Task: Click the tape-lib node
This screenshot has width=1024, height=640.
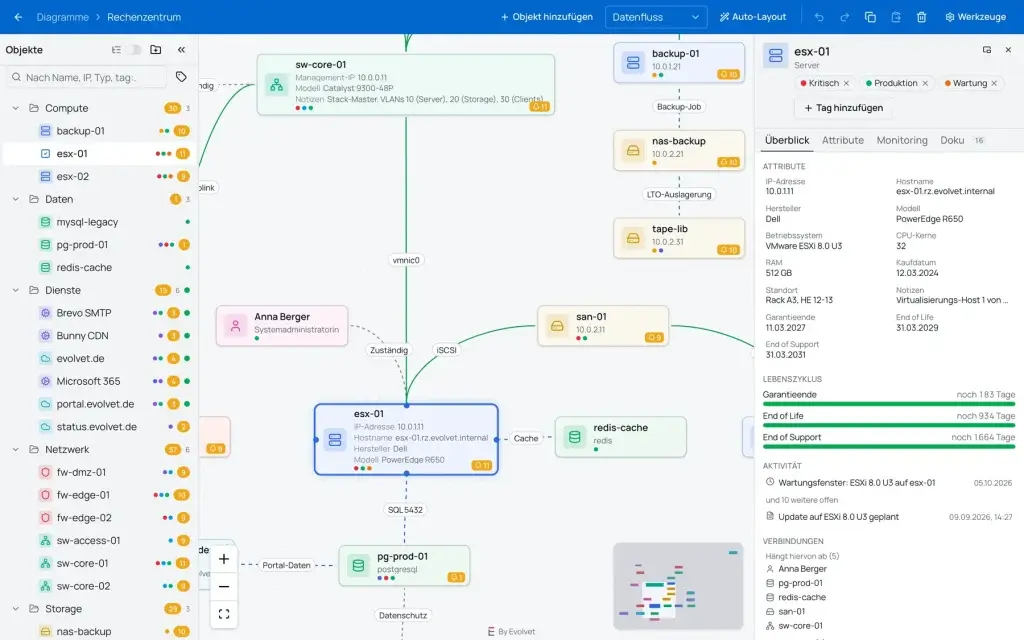Action: coord(679,238)
